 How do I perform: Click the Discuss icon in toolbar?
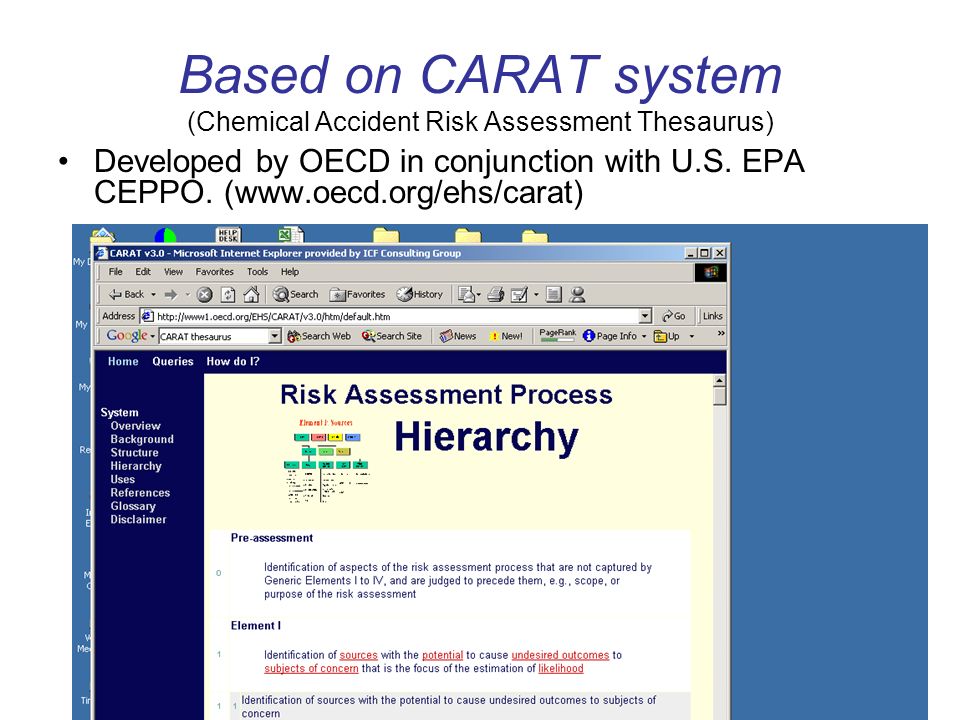tap(553, 295)
